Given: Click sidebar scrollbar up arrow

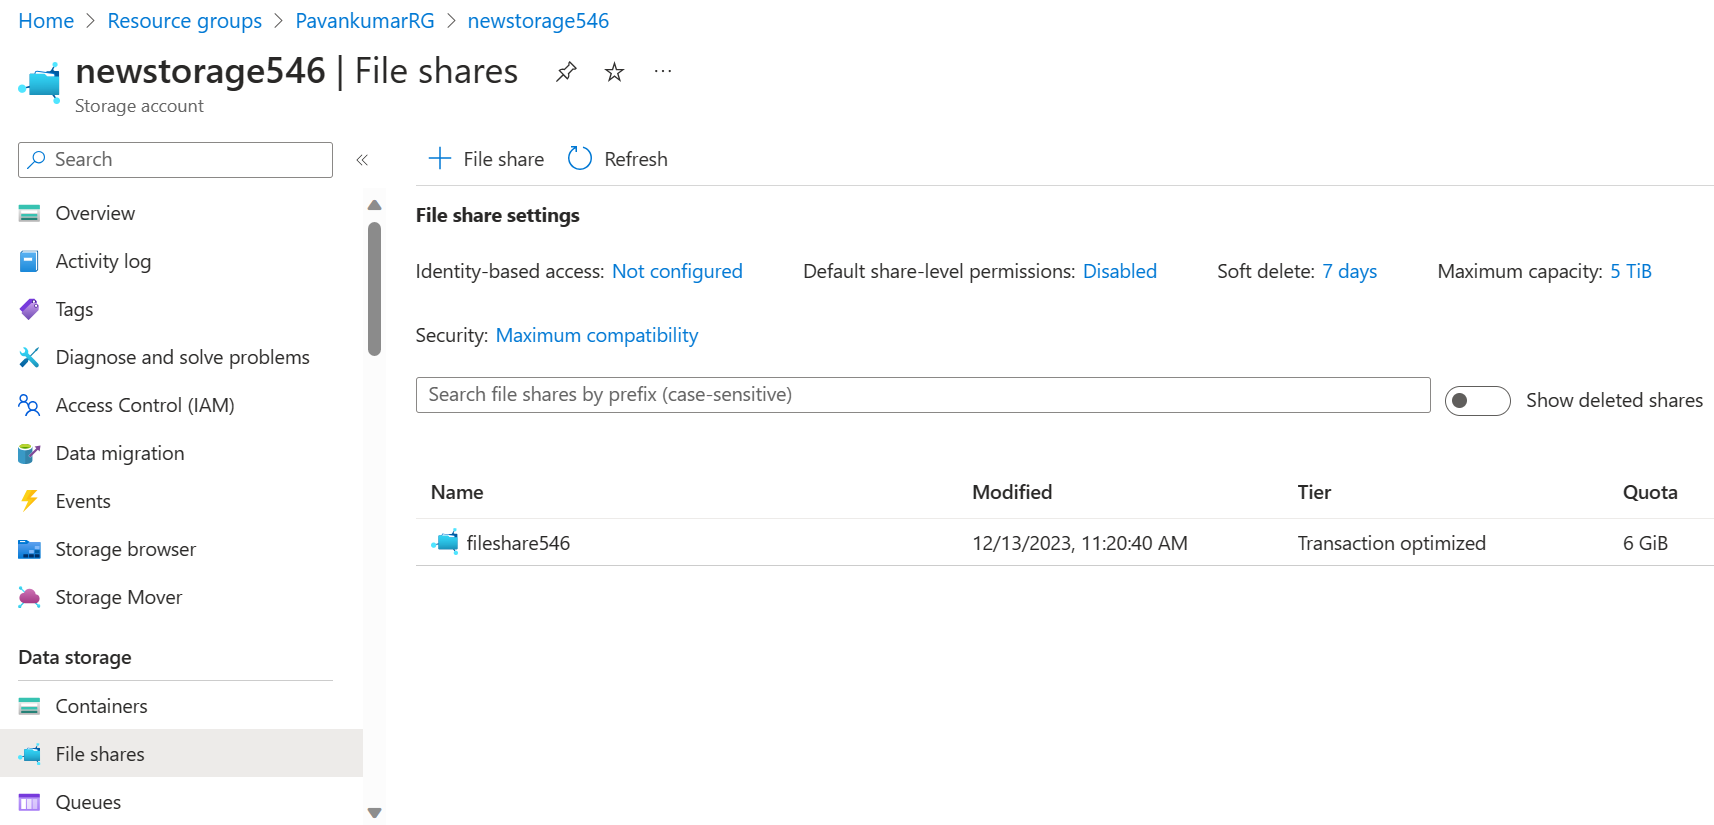Looking at the screenshot, I should (375, 205).
